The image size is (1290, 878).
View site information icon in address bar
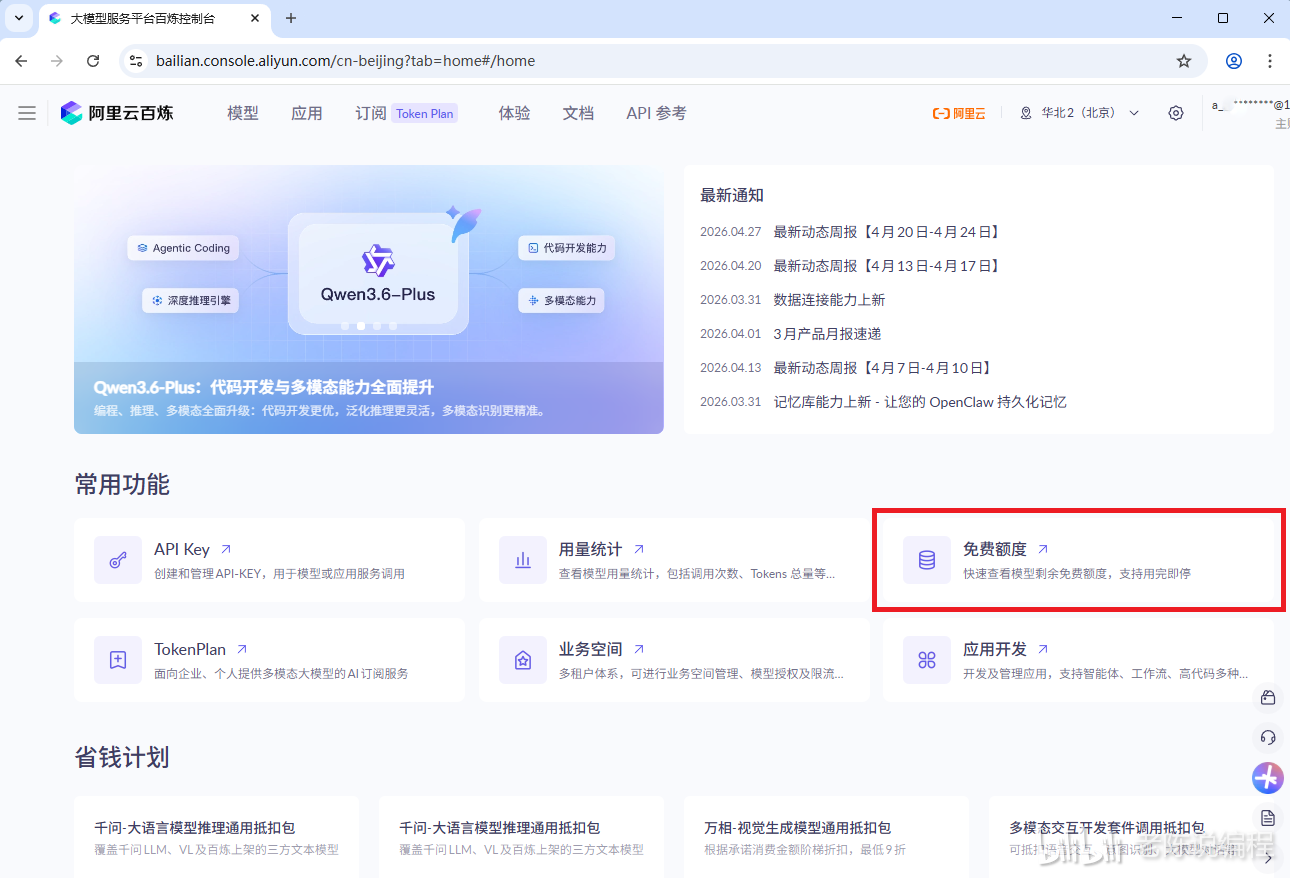coord(137,61)
